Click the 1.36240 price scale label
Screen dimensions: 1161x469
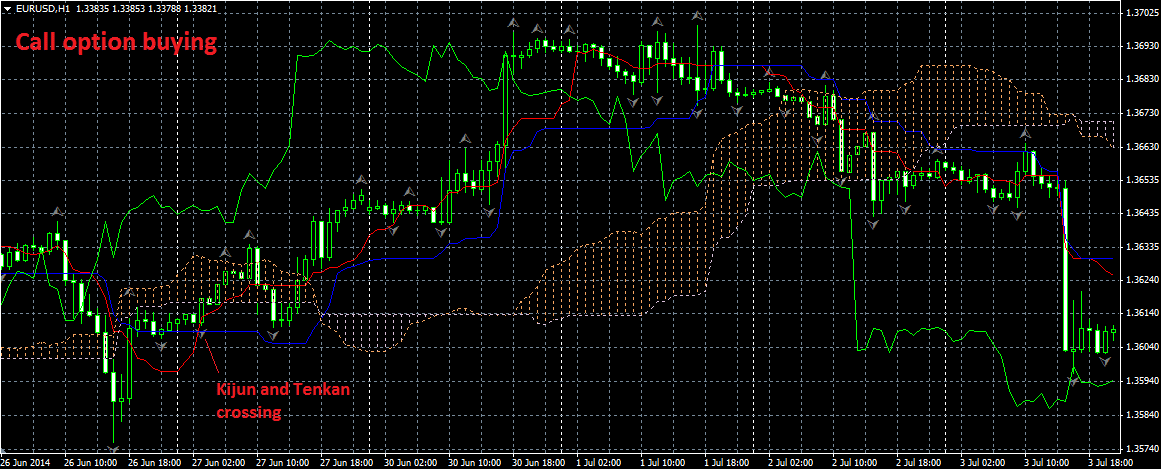pos(1141,280)
